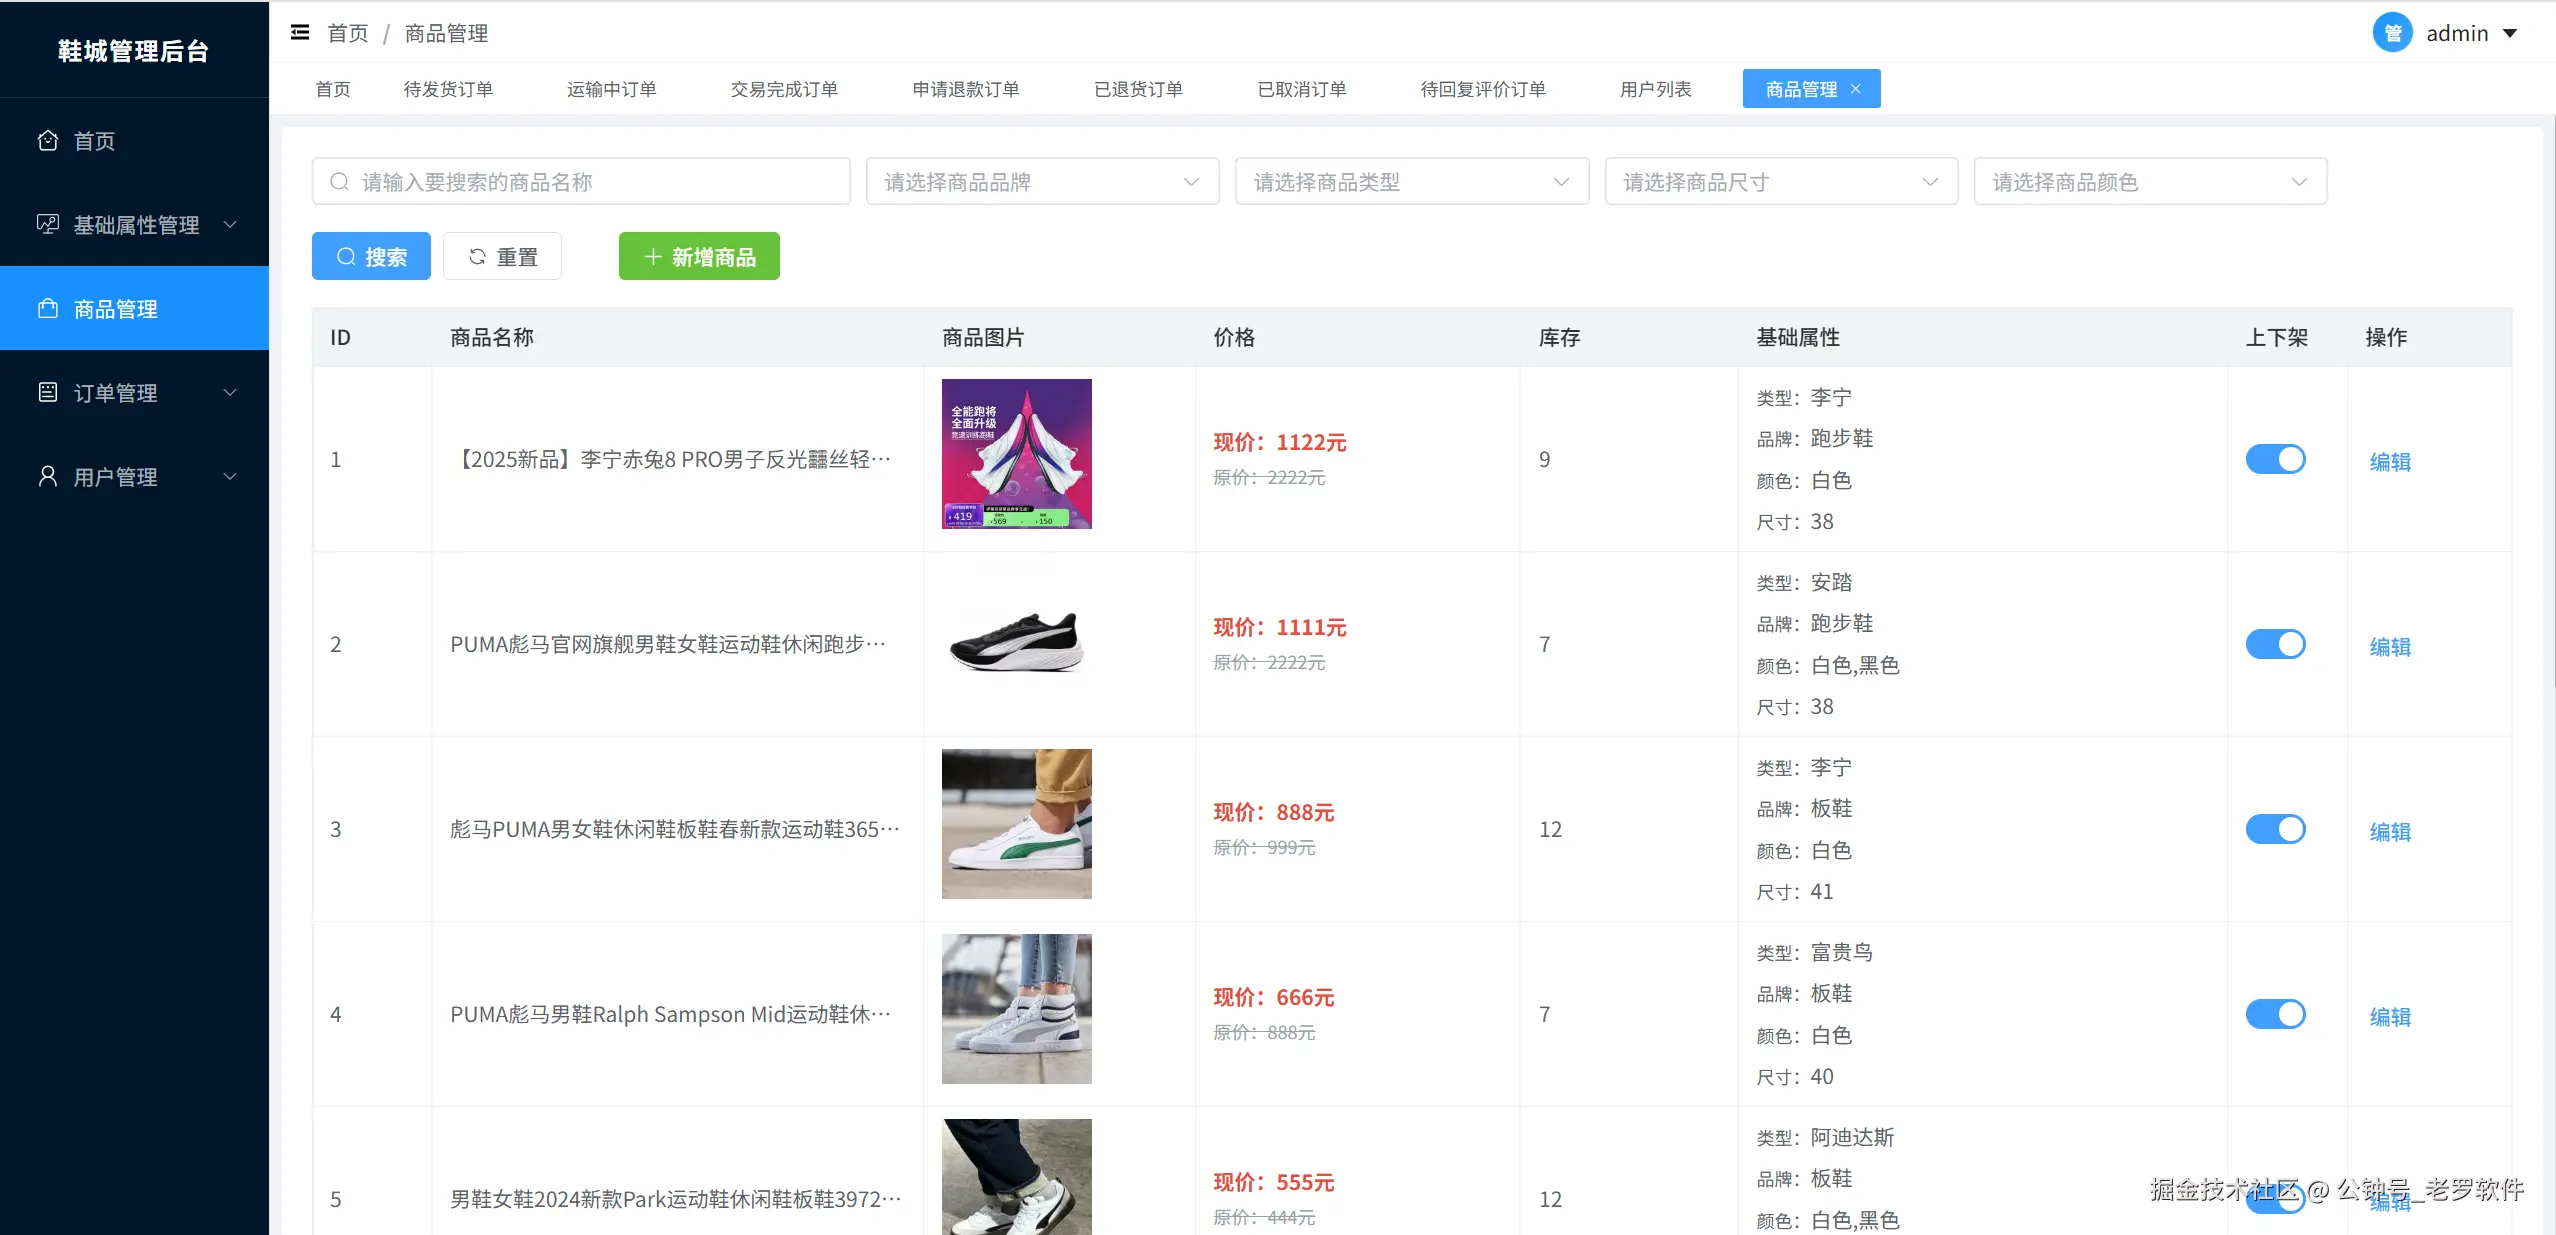This screenshot has height=1235, width=2556.
Task: Click the hamburger menu collapse icon
Action: (x=299, y=33)
